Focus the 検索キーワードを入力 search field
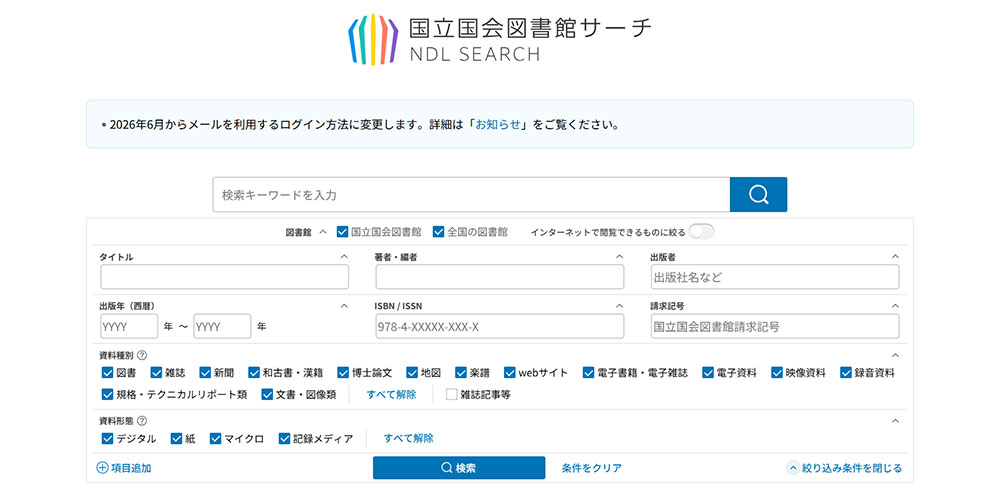Screen dimensions: 1000x500 (x=471, y=195)
